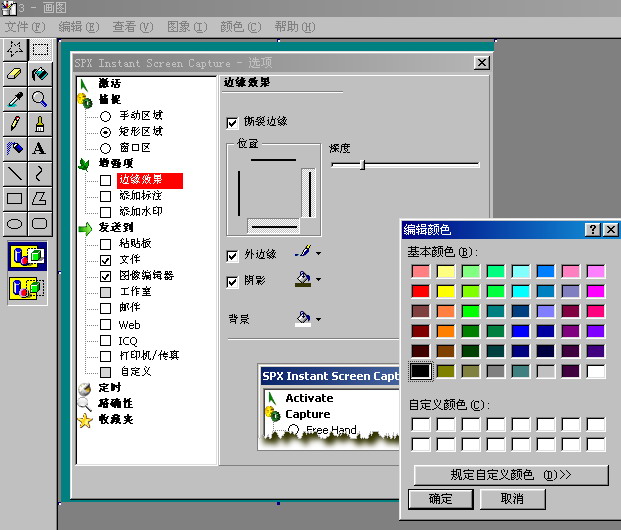Choose the Pencil drawing tool
621x530 pixels.
(x=15, y=123)
